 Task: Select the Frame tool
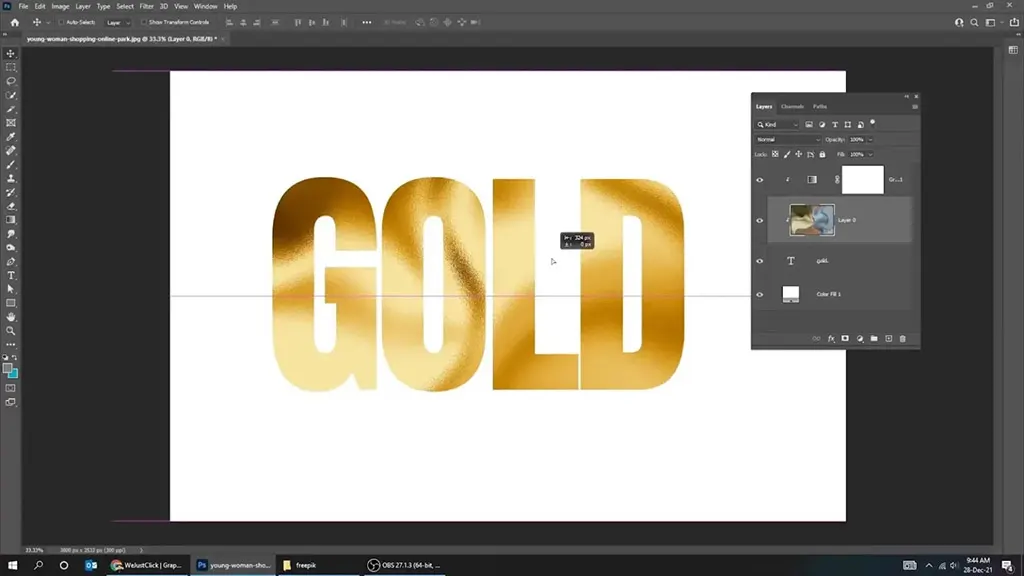coord(10,123)
